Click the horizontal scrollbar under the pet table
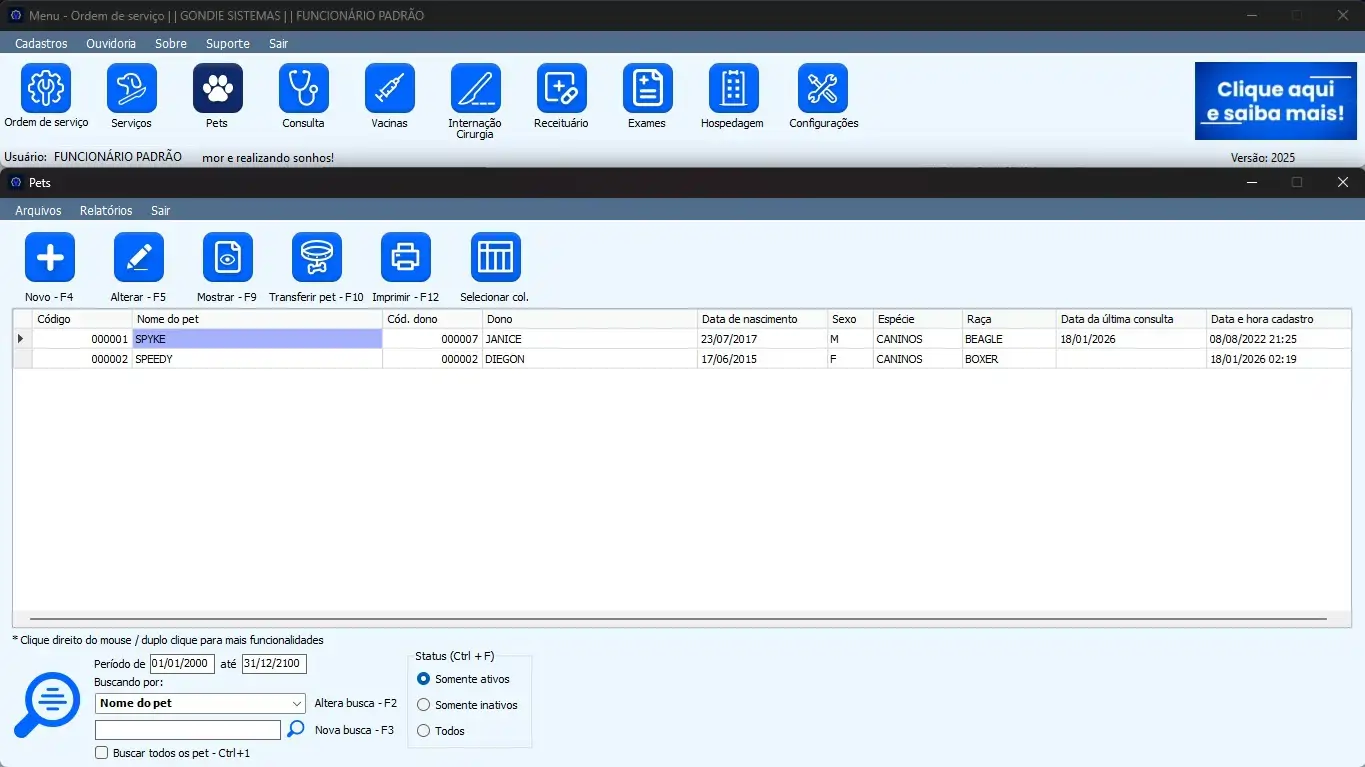This screenshot has height=767, width=1365. click(678, 619)
